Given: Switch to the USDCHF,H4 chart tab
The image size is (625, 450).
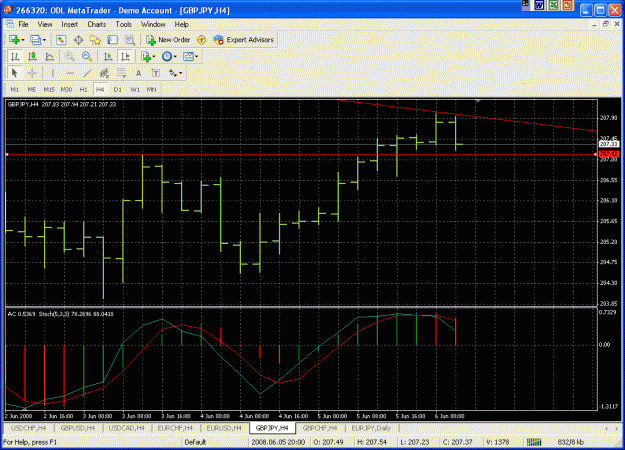Looking at the screenshot, I should [28, 428].
